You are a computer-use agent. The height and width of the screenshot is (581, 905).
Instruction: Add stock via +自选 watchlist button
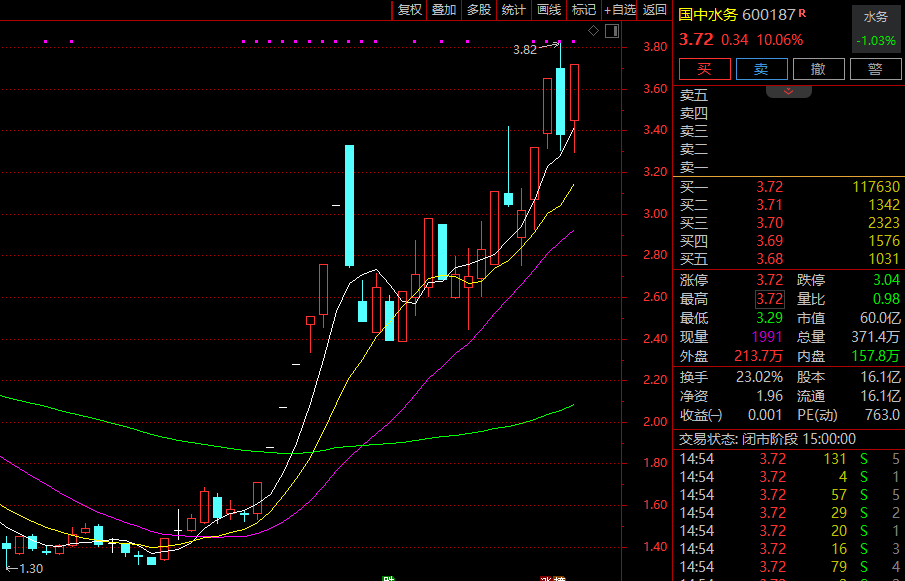620,10
